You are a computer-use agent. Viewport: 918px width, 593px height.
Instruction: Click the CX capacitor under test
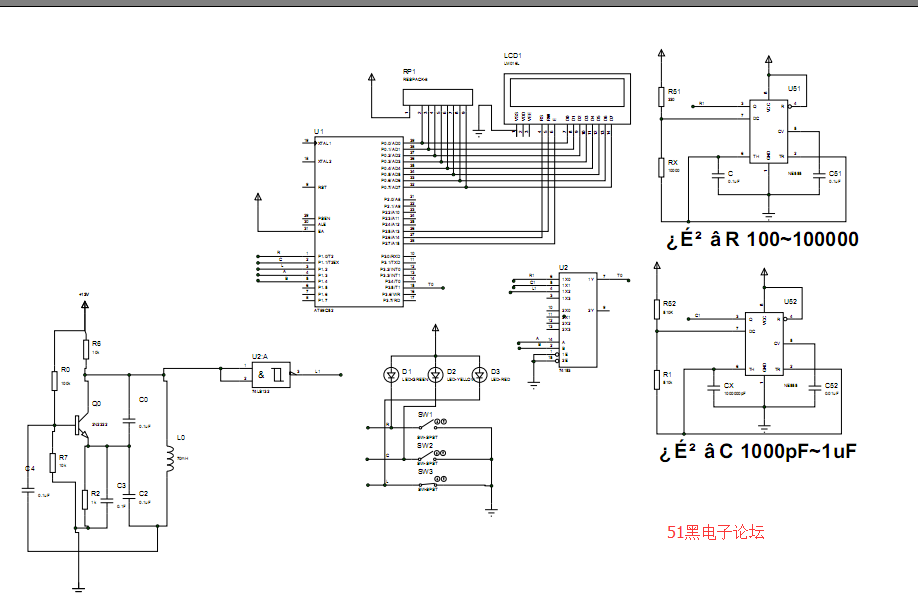click(713, 387)
